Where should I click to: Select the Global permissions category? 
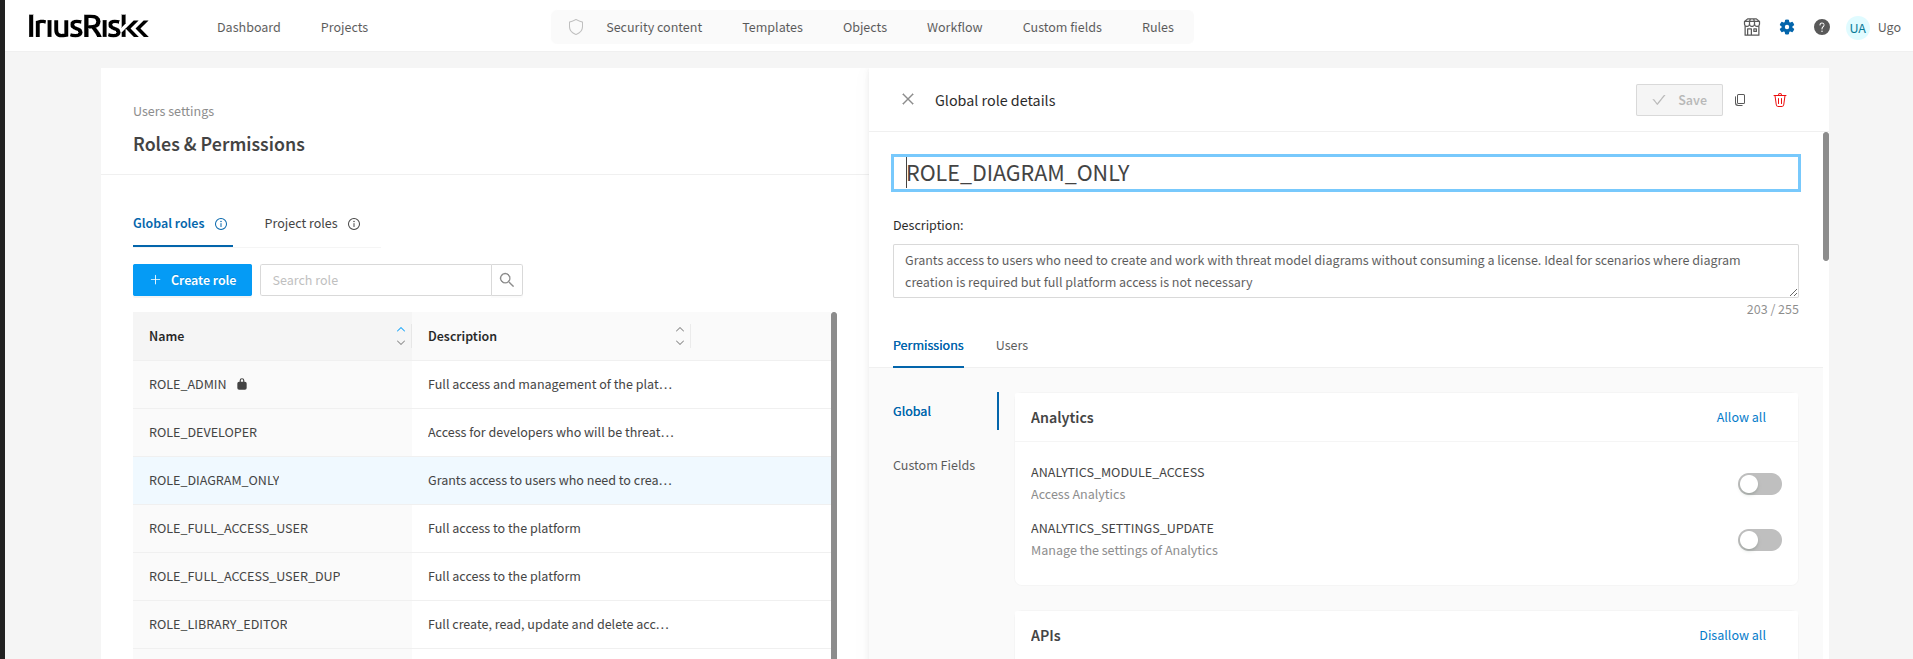pos(912,412)
